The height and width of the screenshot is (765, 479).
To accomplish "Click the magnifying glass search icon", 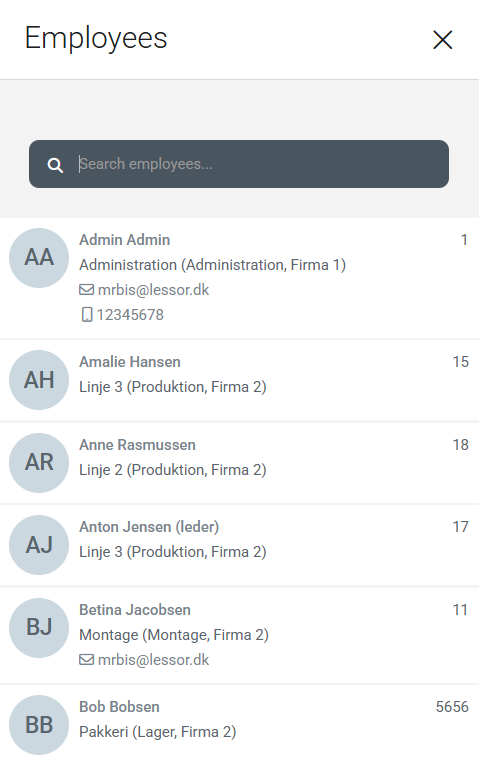I will tap(55, 165).
